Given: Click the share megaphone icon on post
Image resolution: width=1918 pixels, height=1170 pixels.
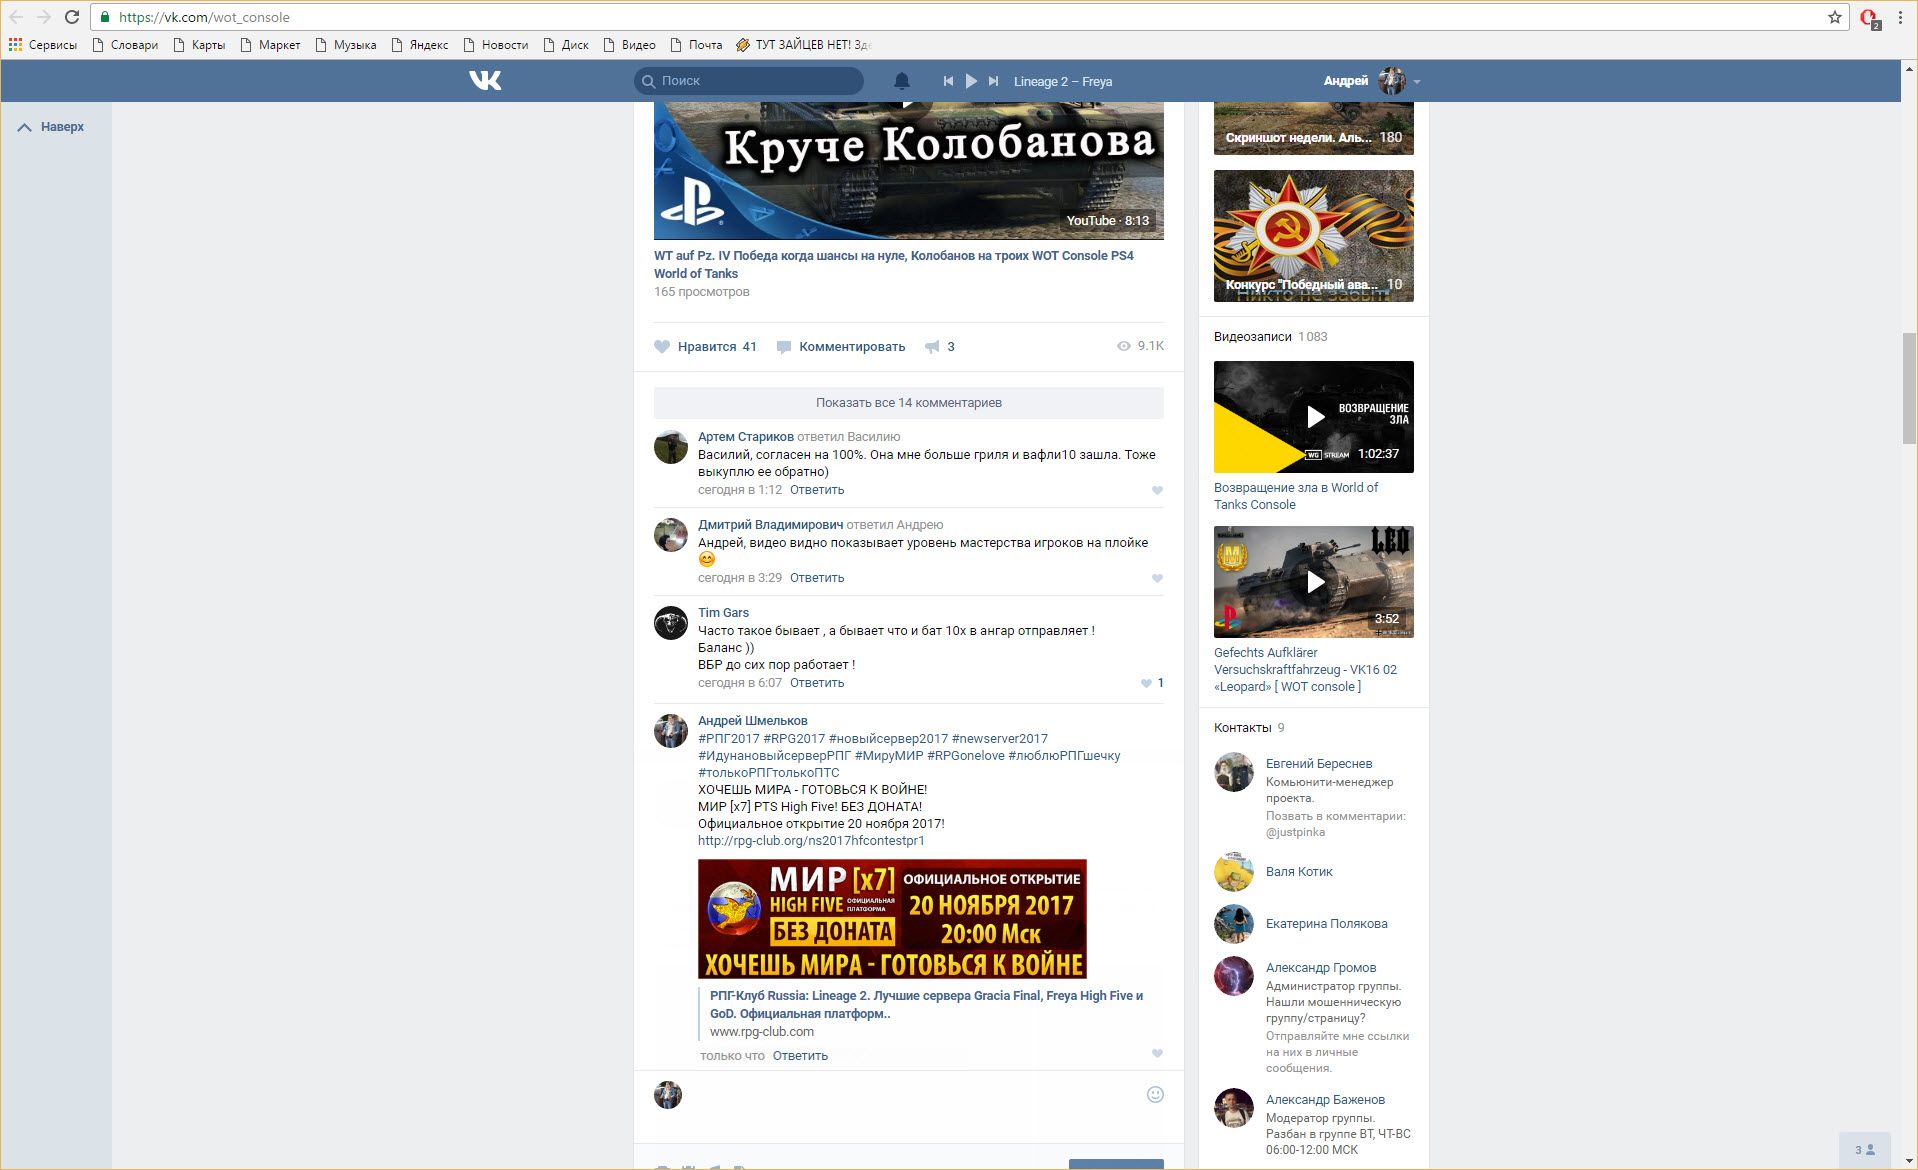Looking at the screenshot, I should (932, 347).
